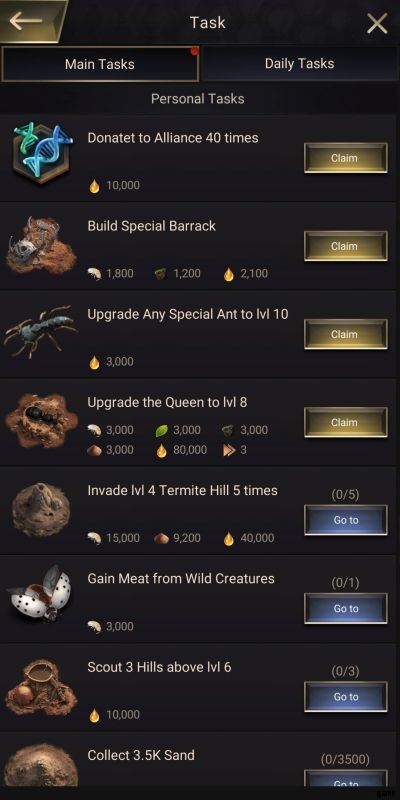
Task: Go to the Invade Termite Hill task
Action: (345, 520)
